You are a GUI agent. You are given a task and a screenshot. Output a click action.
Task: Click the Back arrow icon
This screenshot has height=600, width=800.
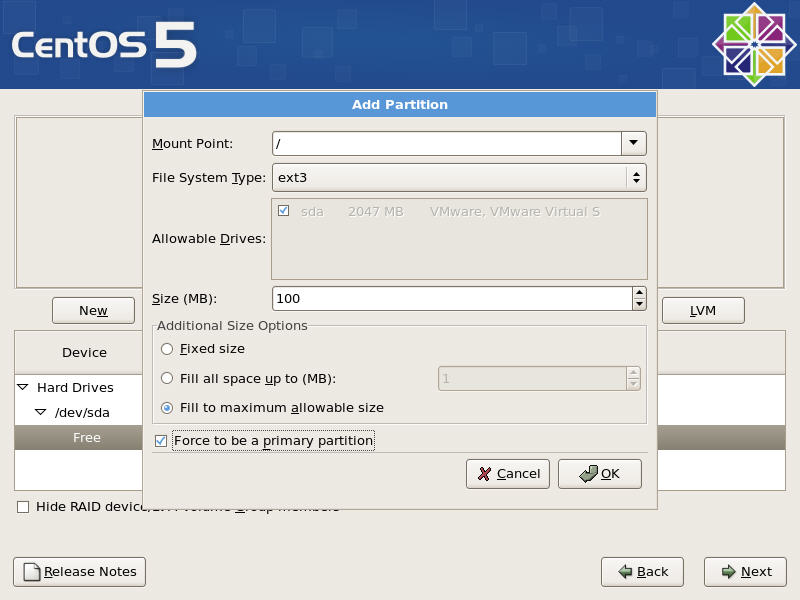click(x=626, y=571)
